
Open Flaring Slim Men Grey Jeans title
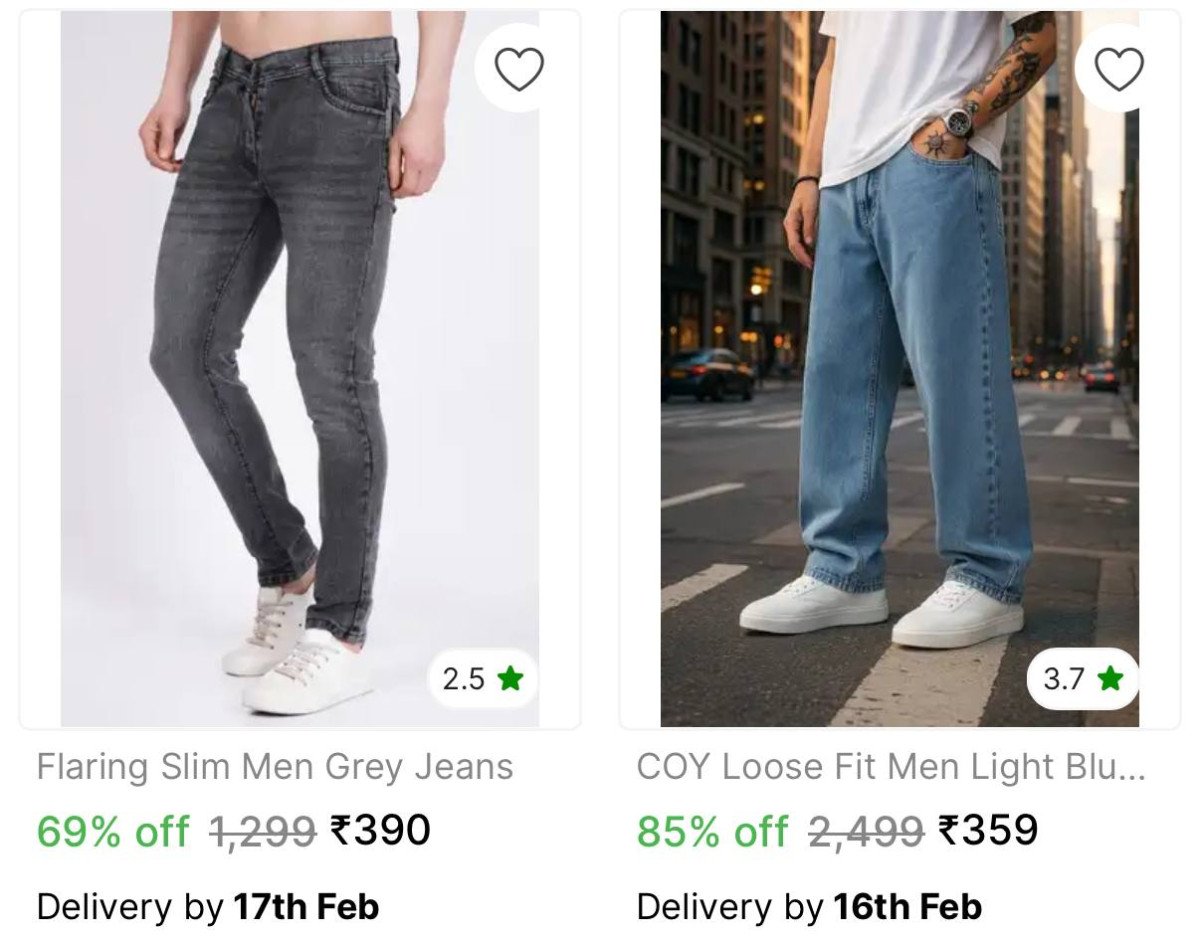[x=275, y=767]
